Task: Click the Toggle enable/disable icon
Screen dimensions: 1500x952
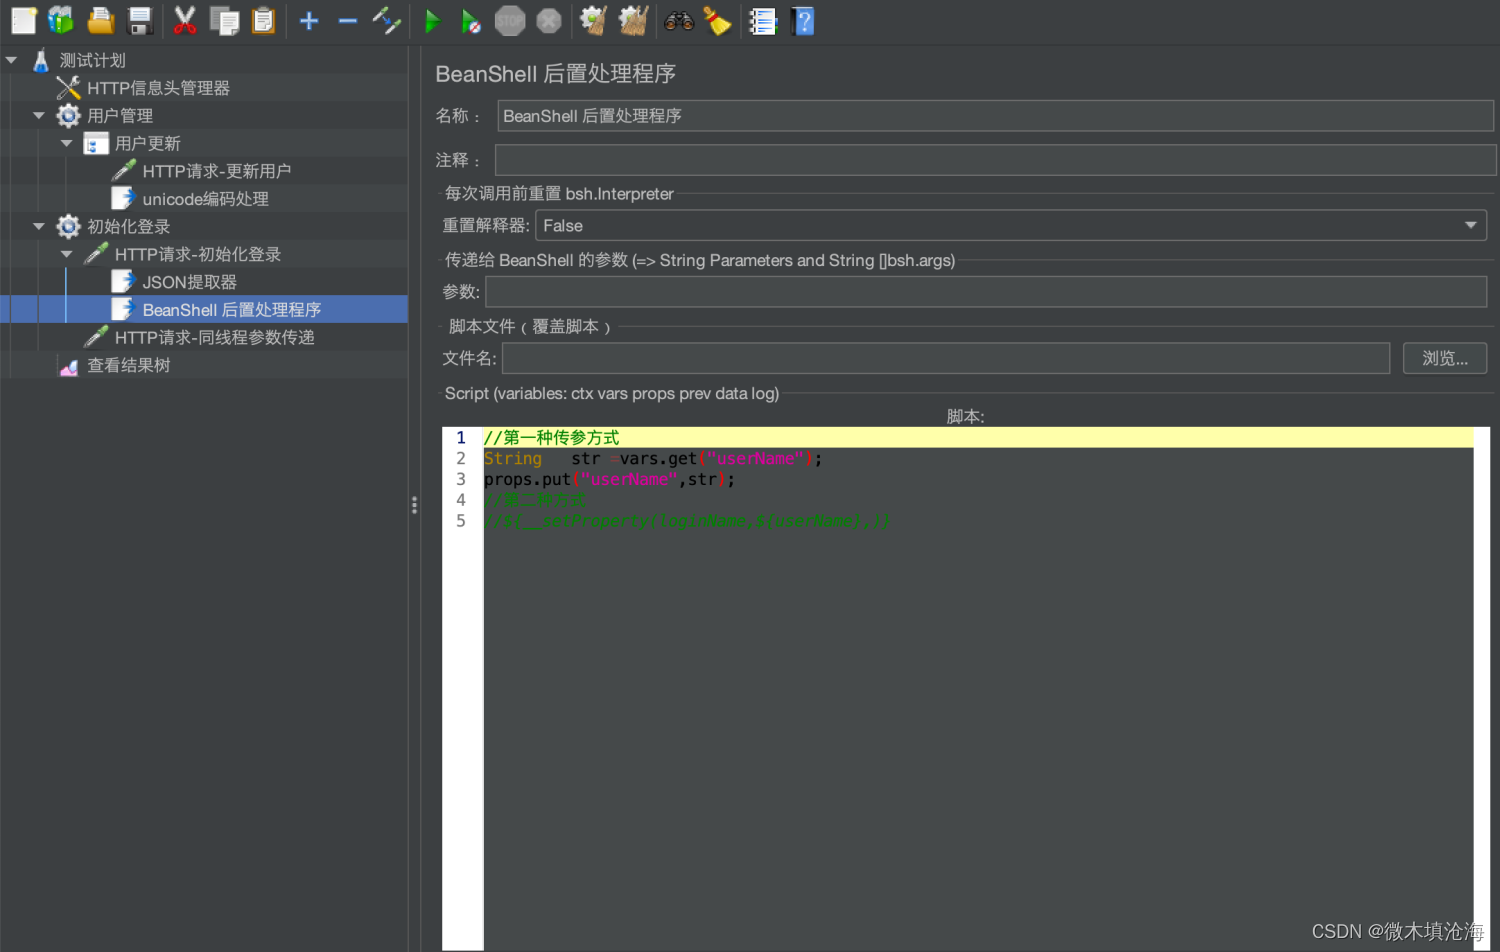Action: (x=386, y=21)
